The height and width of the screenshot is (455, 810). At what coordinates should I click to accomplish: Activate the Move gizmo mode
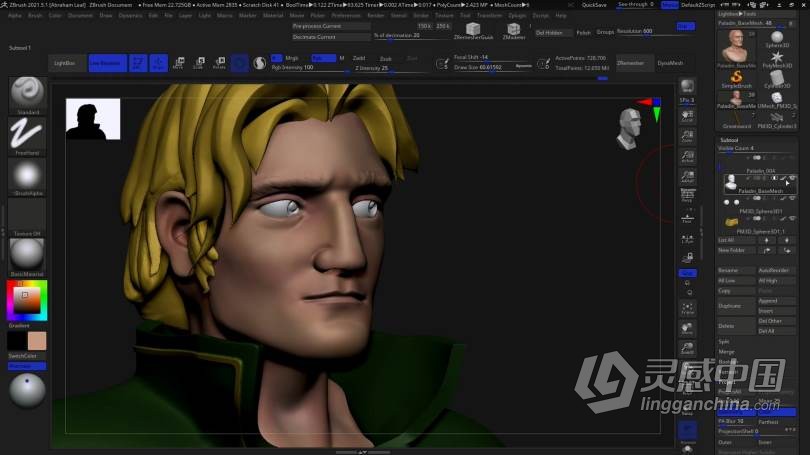point(178,63)
